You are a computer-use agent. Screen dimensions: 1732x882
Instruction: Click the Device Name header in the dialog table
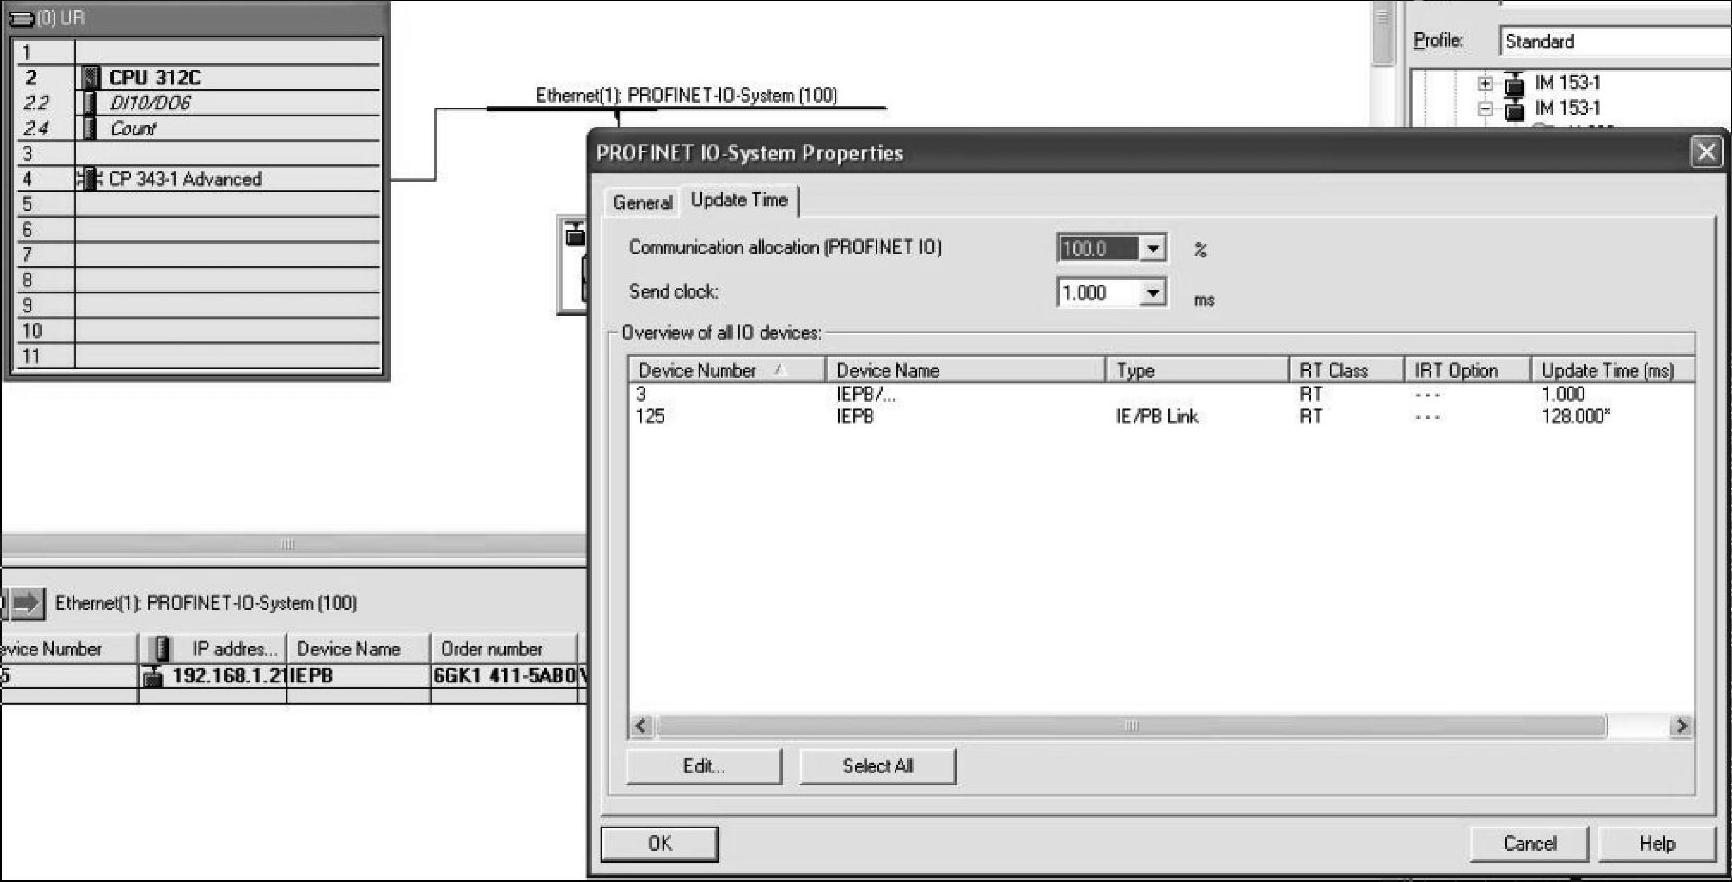(965, 371)
